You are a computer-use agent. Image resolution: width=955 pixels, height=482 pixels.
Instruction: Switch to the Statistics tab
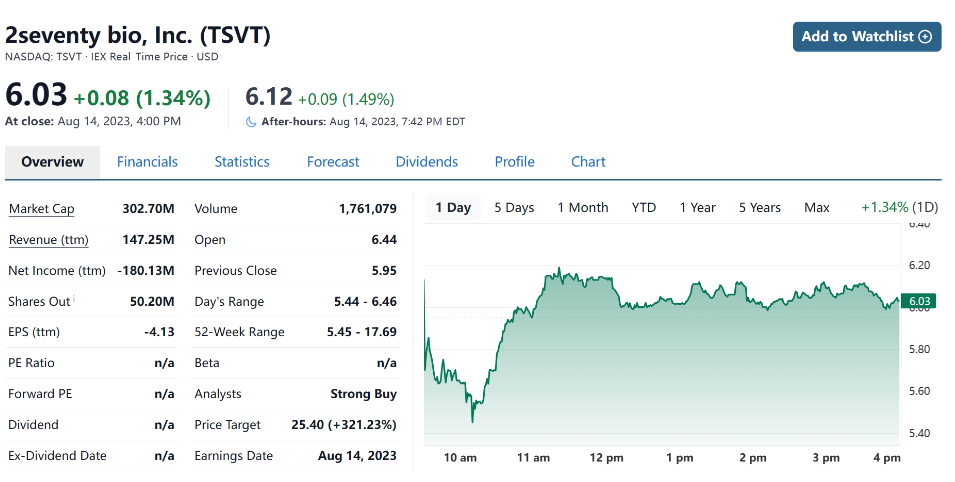tap(242, 162)
